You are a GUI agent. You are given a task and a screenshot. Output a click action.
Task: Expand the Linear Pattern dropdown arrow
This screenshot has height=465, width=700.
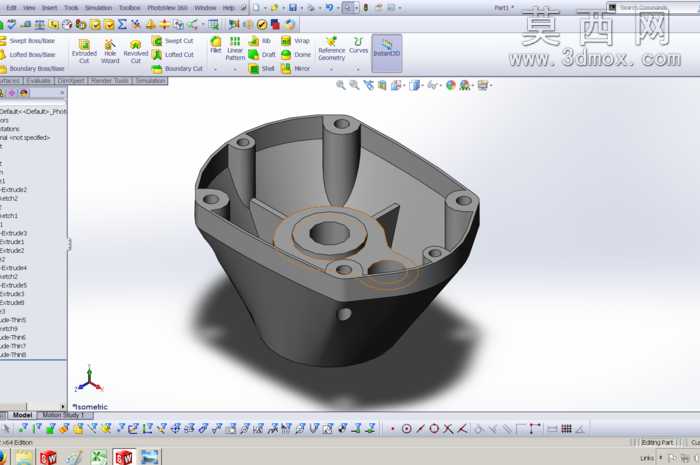coord(235,69)
